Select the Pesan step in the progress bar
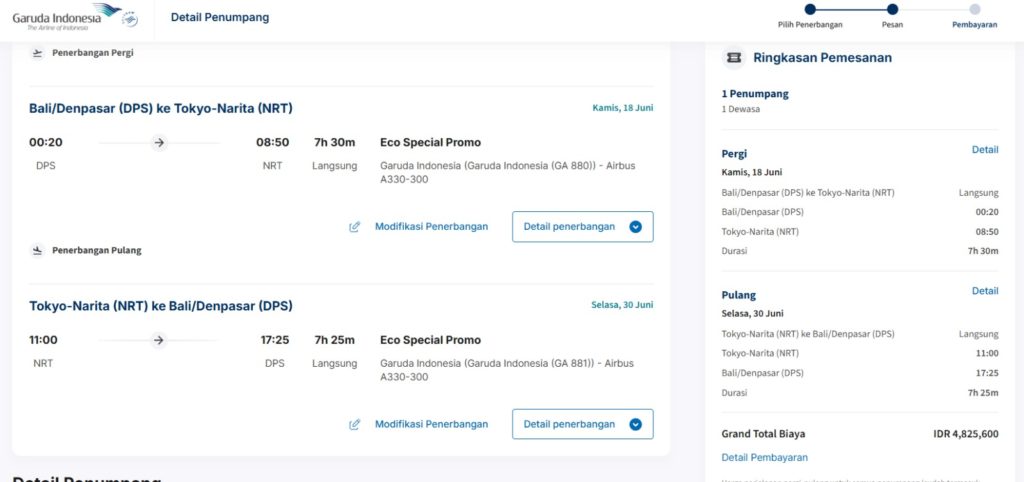This screenshot has width=1024, height=482. pyautogui.click(x=892, y=10)
